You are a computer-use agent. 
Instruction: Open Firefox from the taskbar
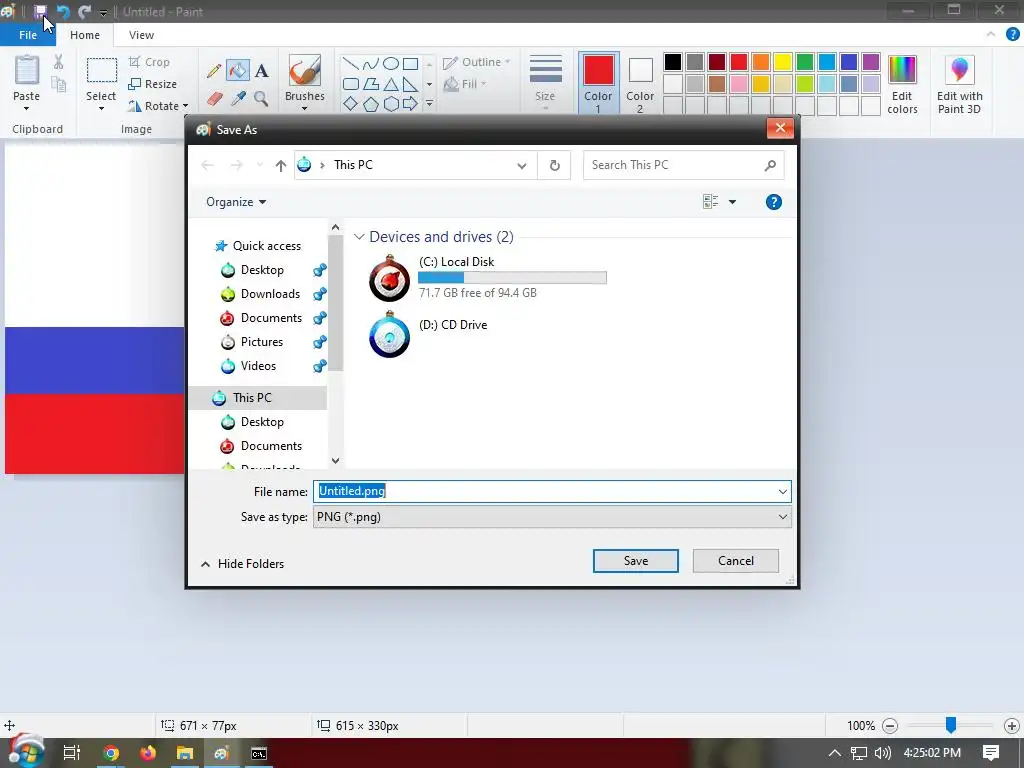tap(148, 754)
